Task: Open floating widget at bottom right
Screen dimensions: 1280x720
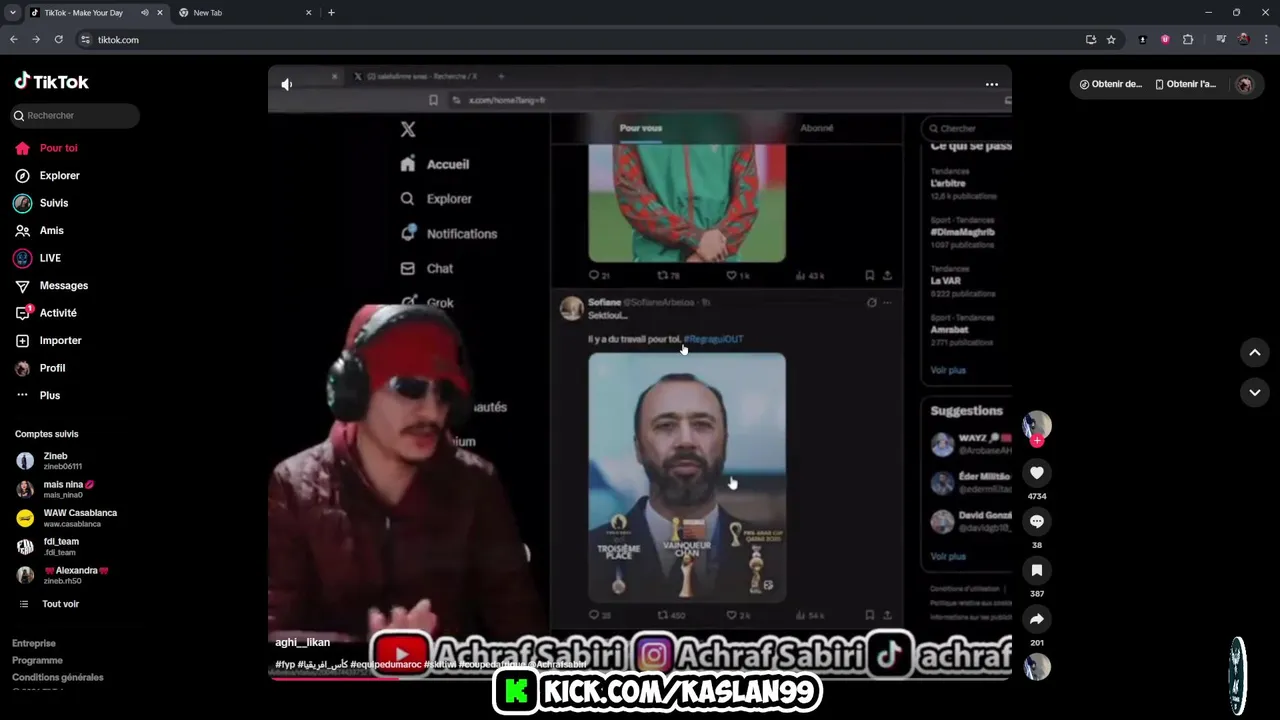Action: 1238,676
